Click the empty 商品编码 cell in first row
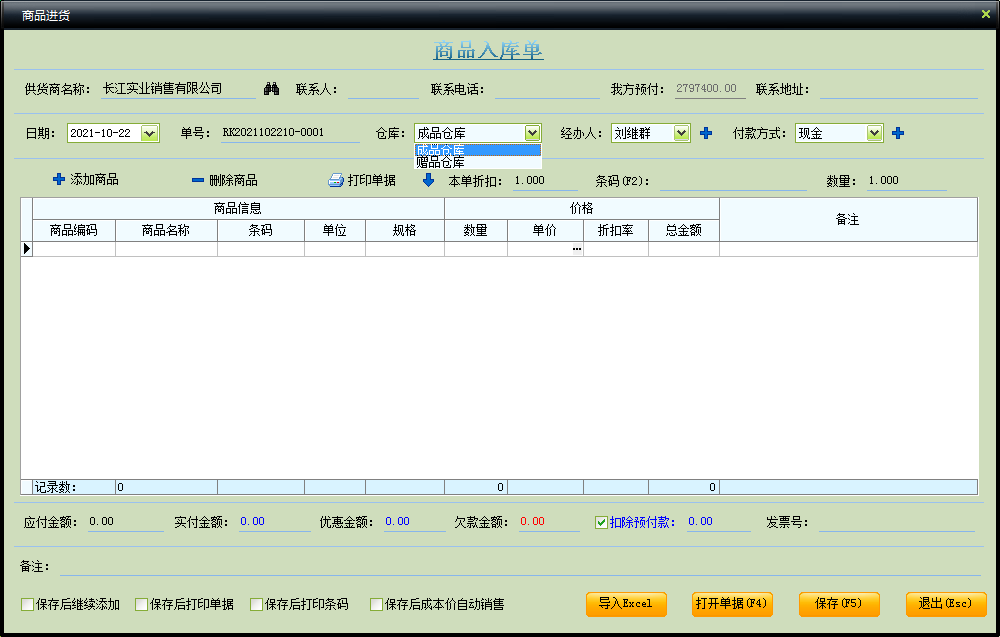 [74, 249]
